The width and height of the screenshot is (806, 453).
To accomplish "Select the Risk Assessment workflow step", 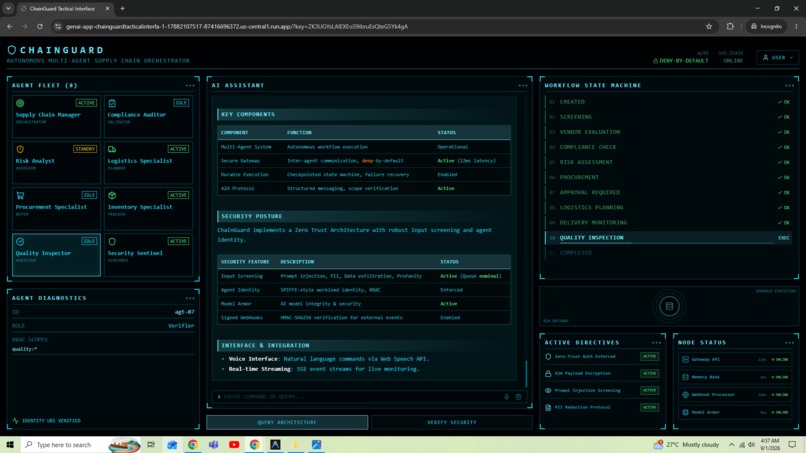I will click(670, 162).
